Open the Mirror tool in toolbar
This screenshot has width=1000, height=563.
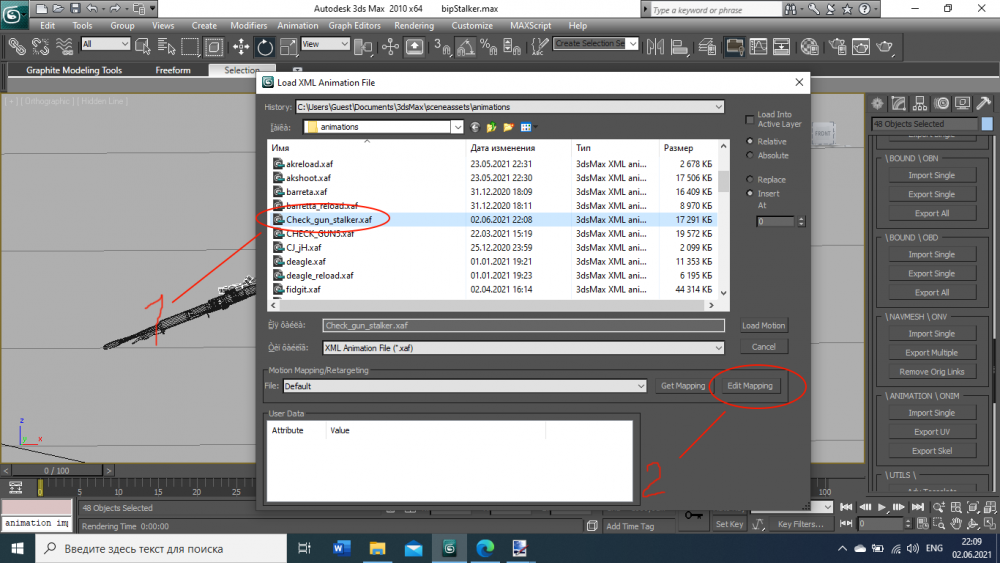click(656, 46)
